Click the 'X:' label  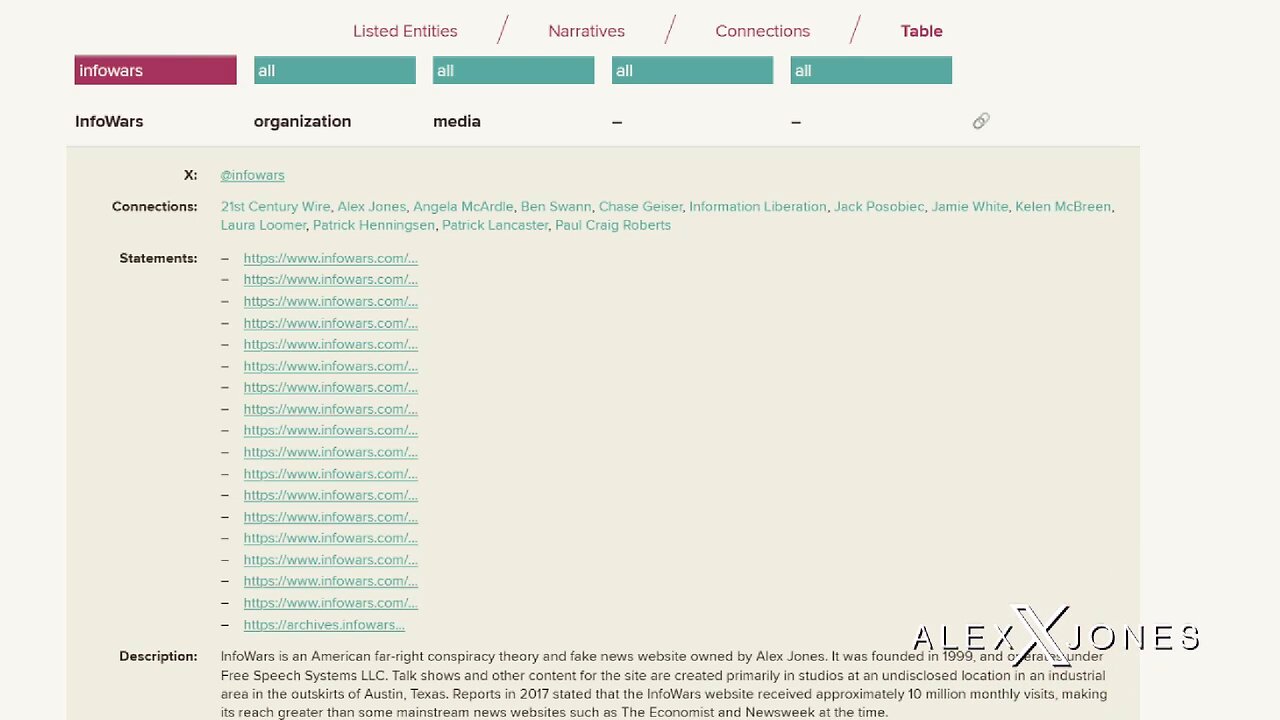190,175
